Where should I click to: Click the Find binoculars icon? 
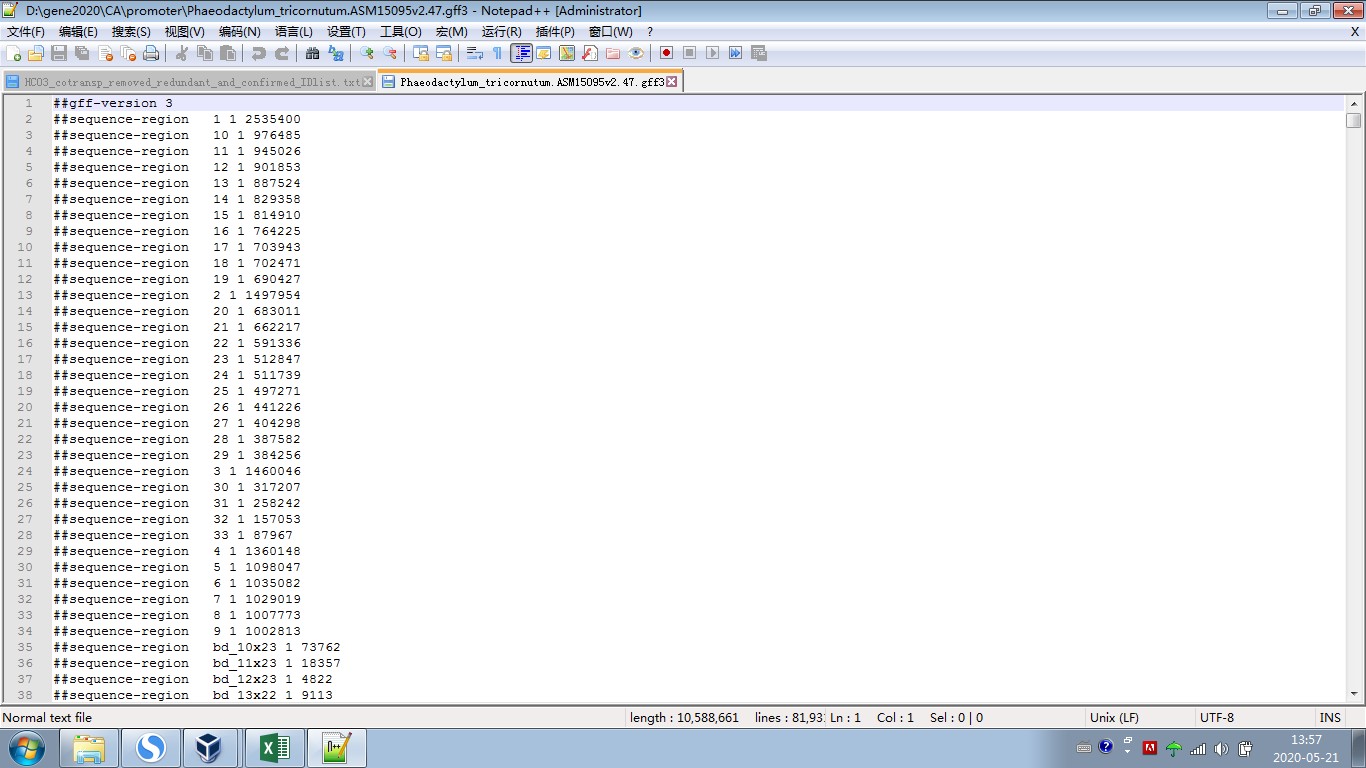click(x=312, y=53)
